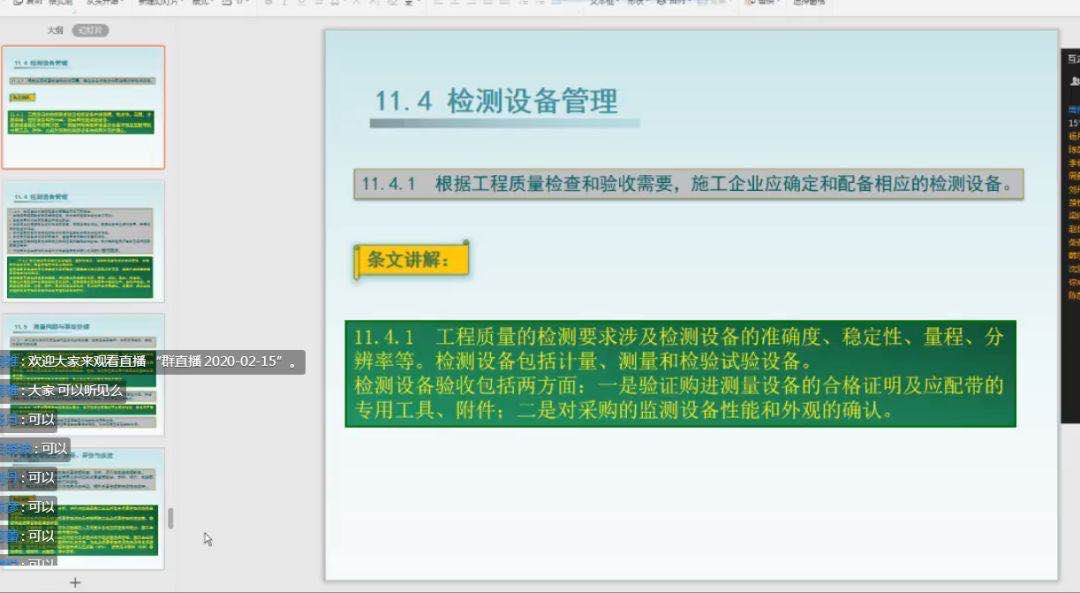Viewport: 1080px width, 593px height.
Task: Open the 形状 shapes dropdown
Action: point(638,3)
